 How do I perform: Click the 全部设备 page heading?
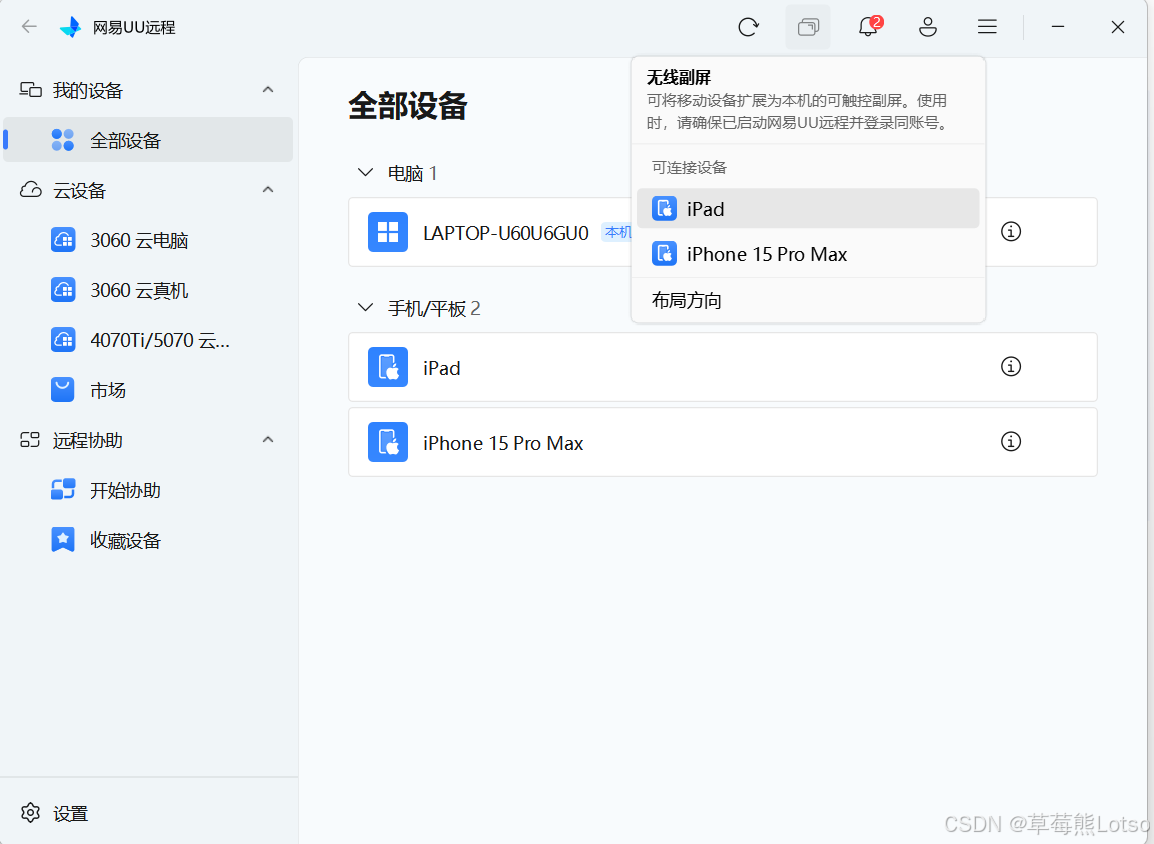click(x=408, y=106)
